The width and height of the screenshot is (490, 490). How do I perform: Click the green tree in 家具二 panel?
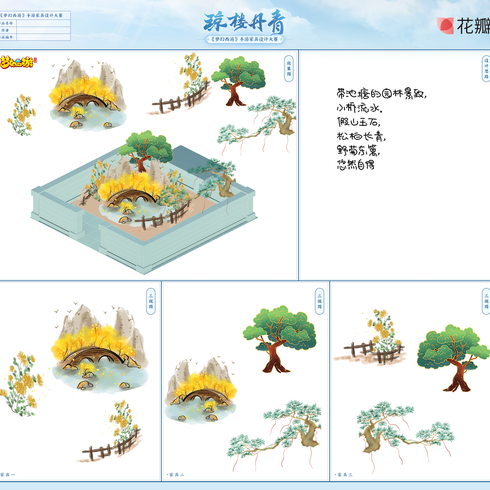[279, 339]
